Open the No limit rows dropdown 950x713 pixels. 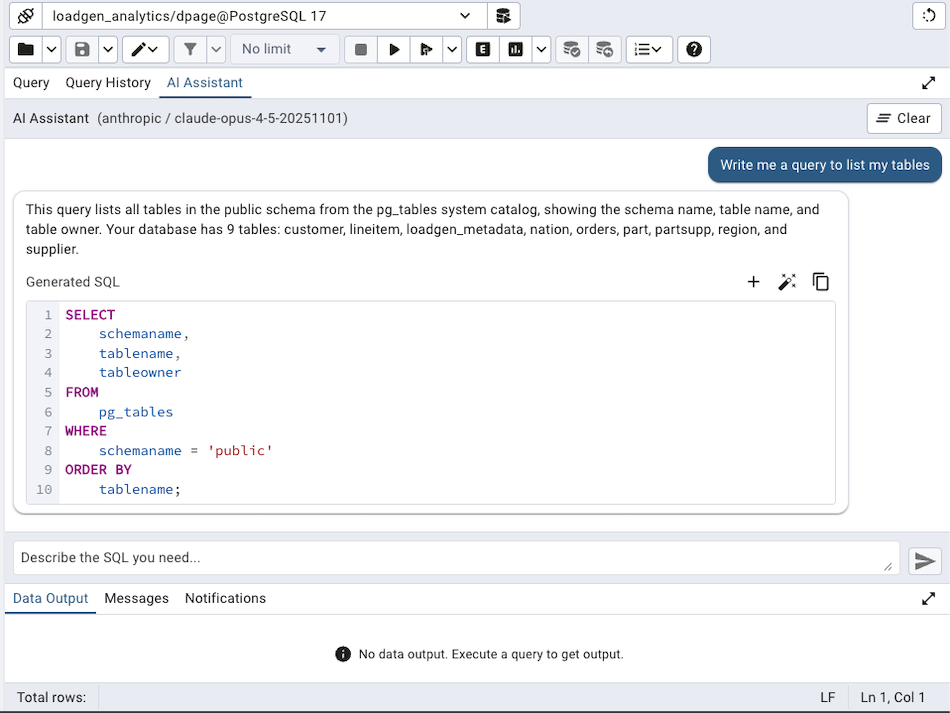[284, 49]
